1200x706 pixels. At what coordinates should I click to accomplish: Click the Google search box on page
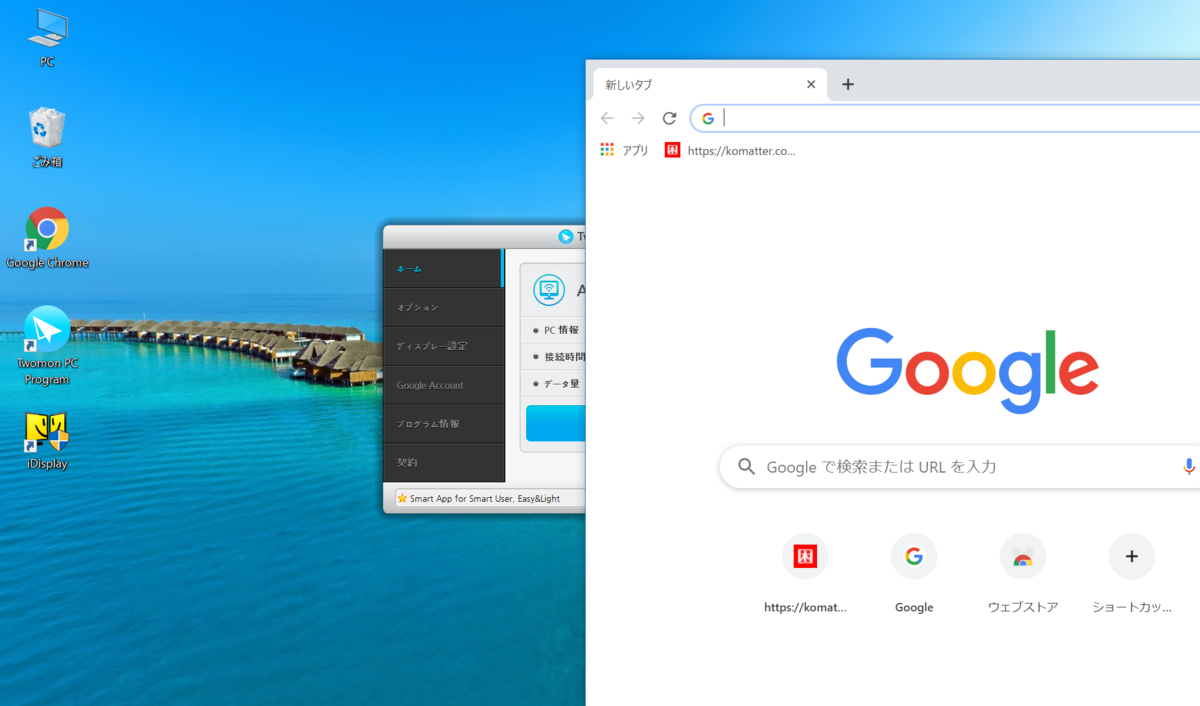tap(960, 467)
